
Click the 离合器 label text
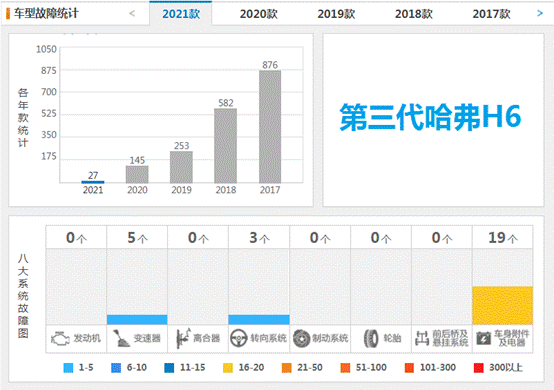[207, 338]
